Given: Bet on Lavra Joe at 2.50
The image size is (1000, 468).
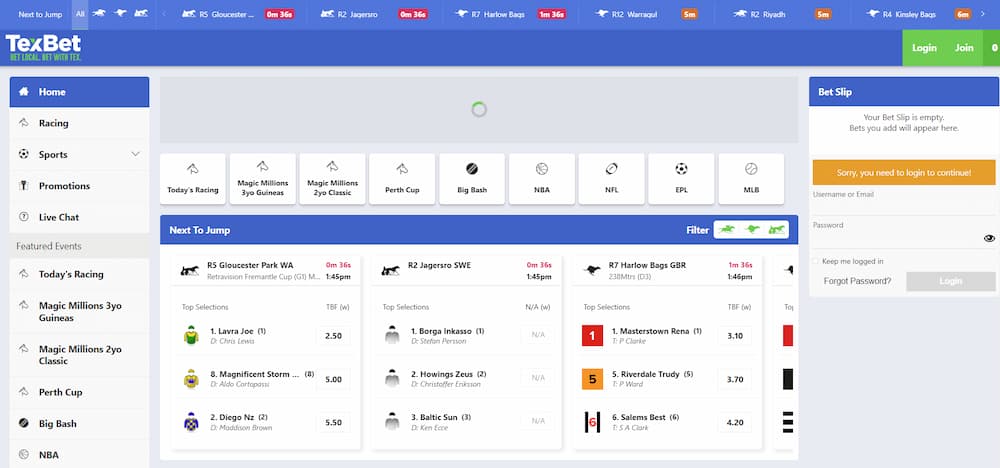Looking at the screenshot, I should (334, 335).
